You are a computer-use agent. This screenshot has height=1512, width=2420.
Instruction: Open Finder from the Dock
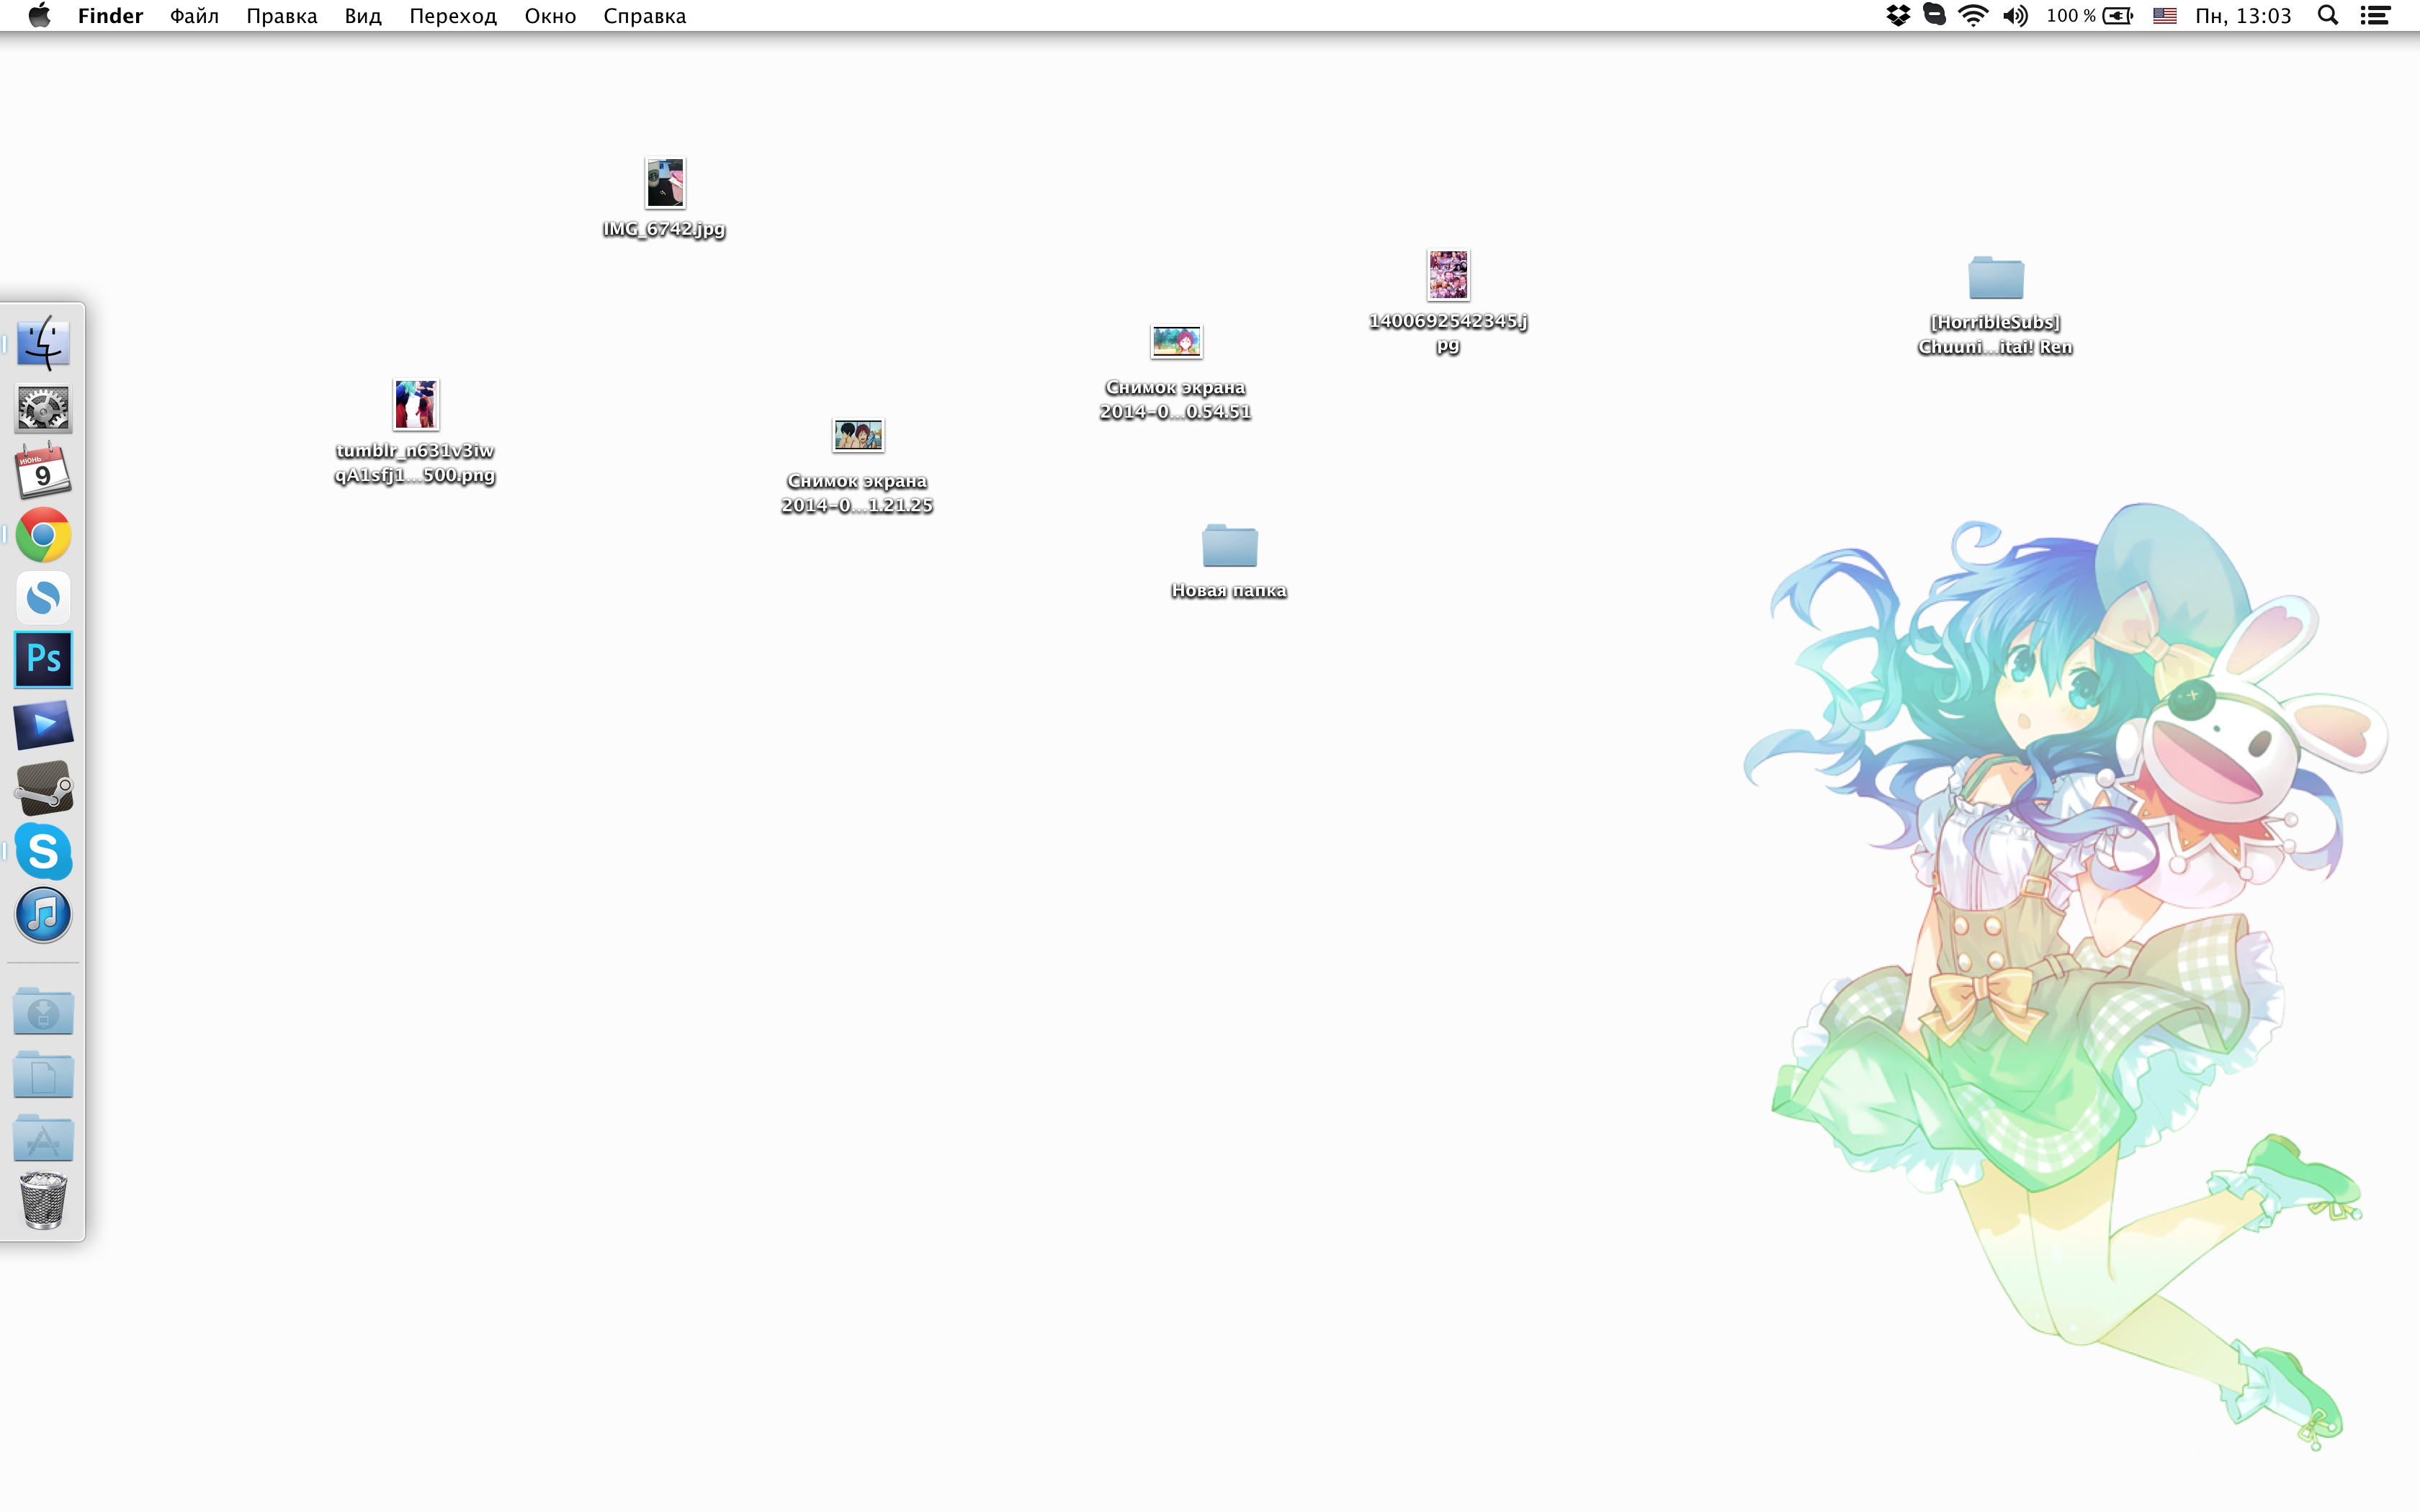pyautogui.click(x=43, y=344)
